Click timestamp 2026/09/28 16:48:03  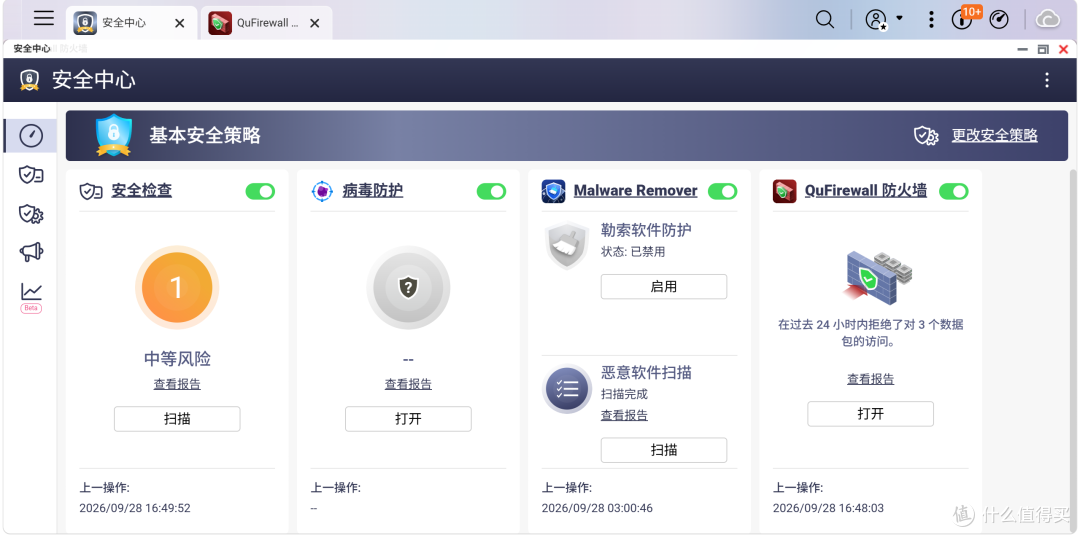(829, 508)
